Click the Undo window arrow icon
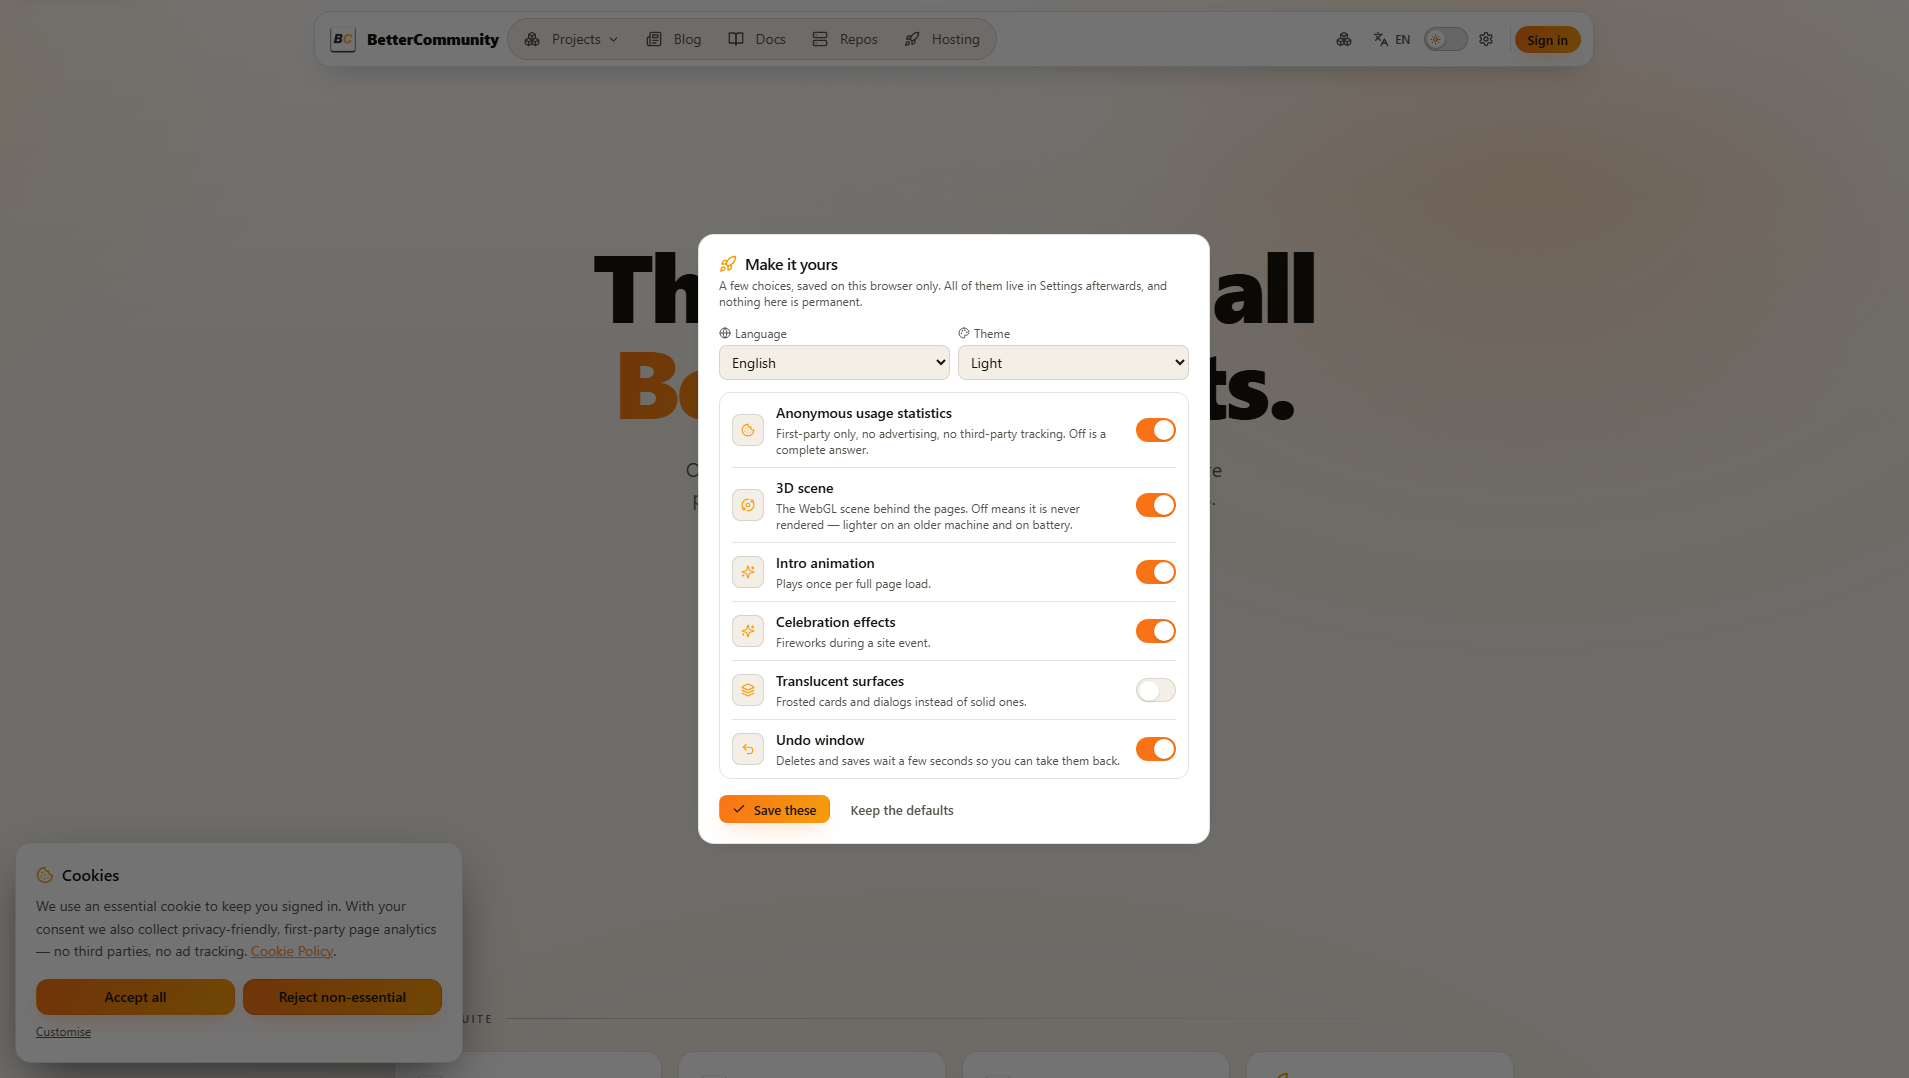Viewport: 1909px width, 1078px height. coord(748,749)
